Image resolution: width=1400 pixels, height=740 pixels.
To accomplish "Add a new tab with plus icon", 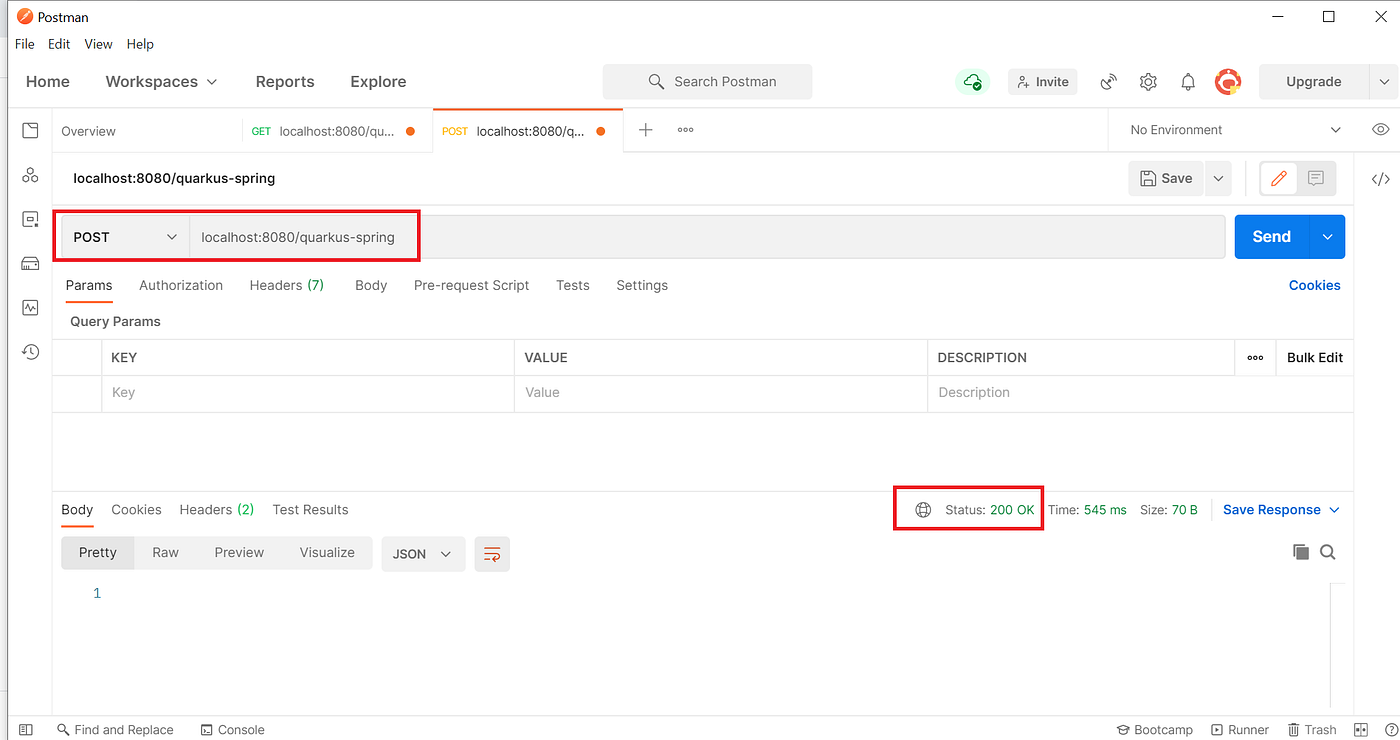I will 646,130.
